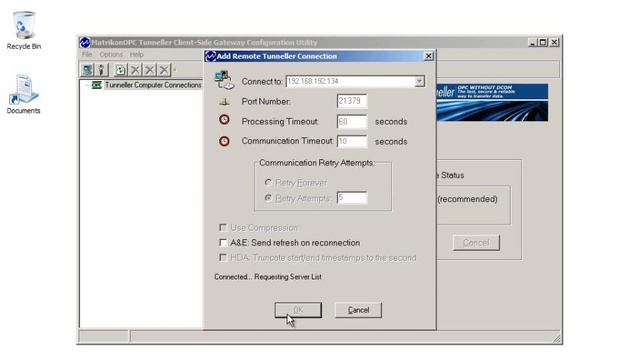The width and height of the screenshot is (640, 360).
Task: Click the networked computers icon beside Connect to
Action: [x=224, y=80]
